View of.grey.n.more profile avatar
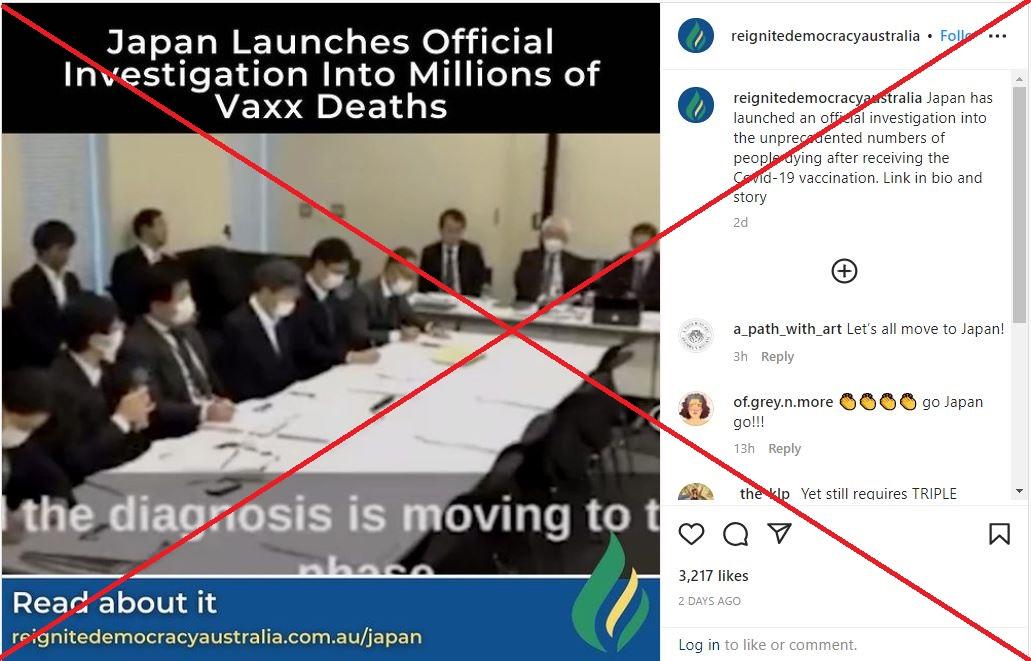 pyautogui.click(x=696, y=408)
